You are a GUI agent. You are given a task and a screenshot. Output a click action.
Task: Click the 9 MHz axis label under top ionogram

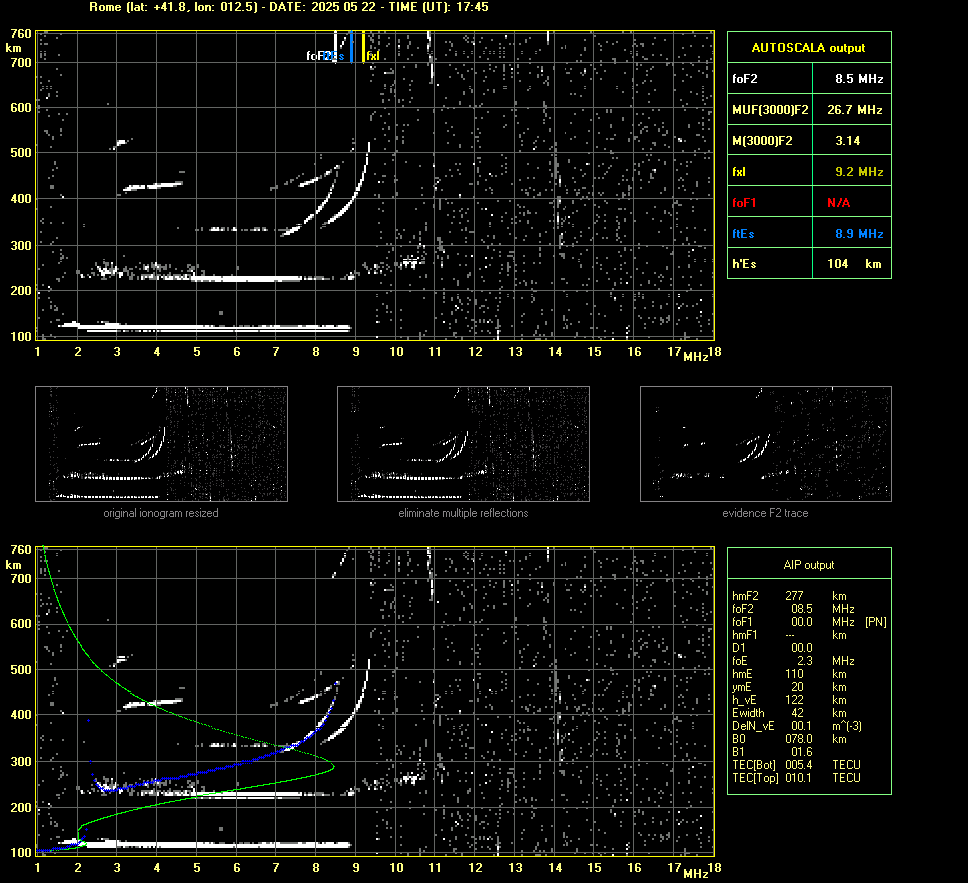coord(356,352)
